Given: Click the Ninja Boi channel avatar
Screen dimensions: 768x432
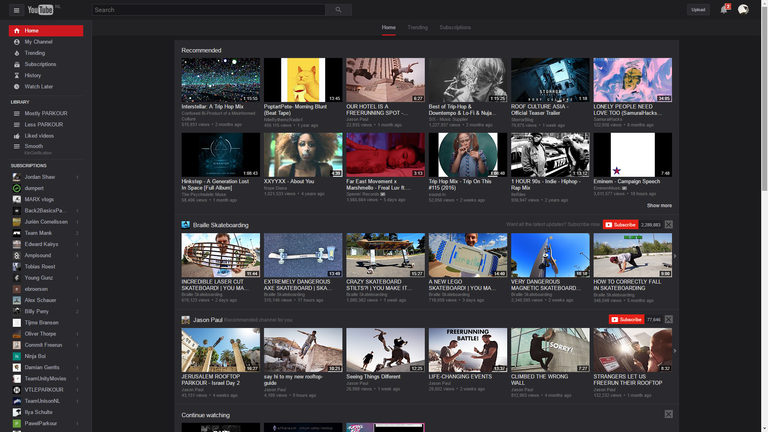Looking at the screenshot, I should 17,356.
